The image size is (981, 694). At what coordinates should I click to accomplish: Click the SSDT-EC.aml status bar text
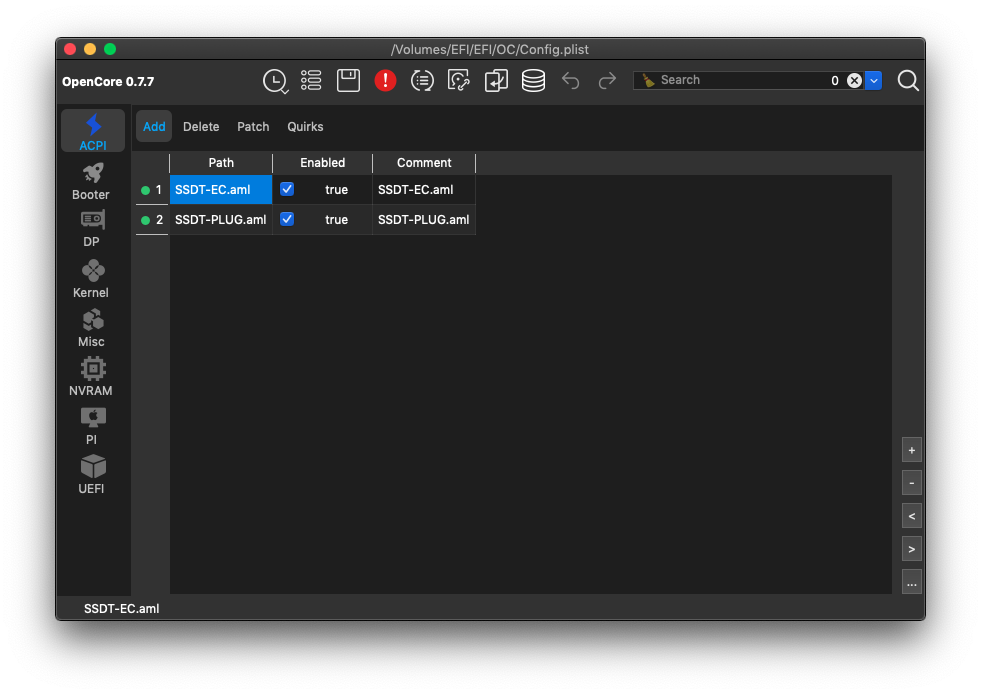coord(121,608)
